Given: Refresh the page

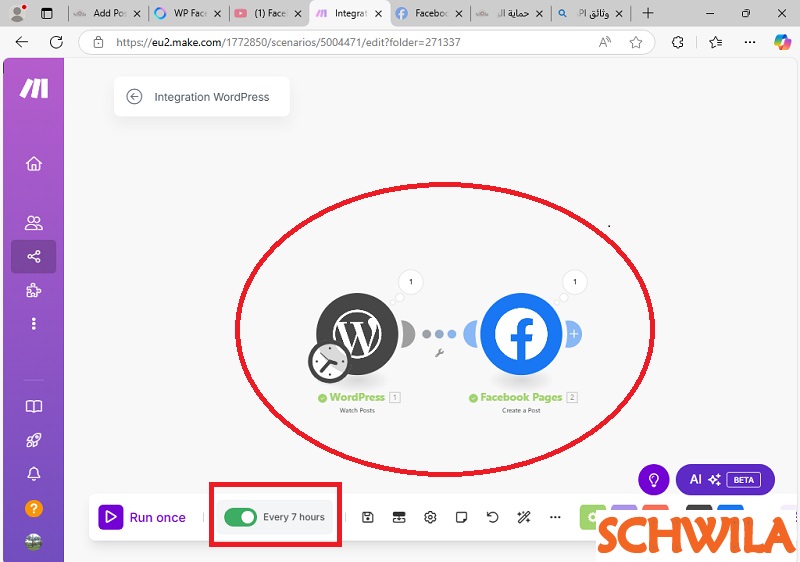Looking at the screenshot, I should click(x=56, y=42).
